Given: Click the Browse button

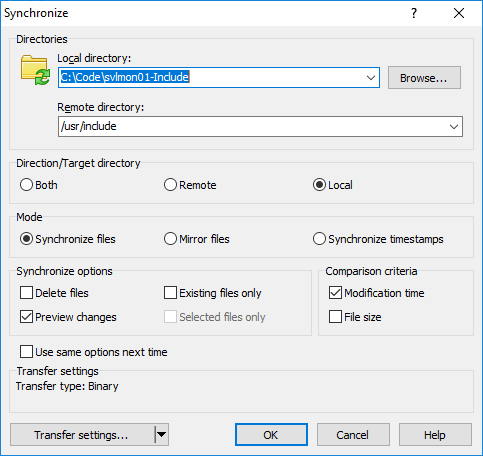Looking at the screenshot, I should point(424,78).
